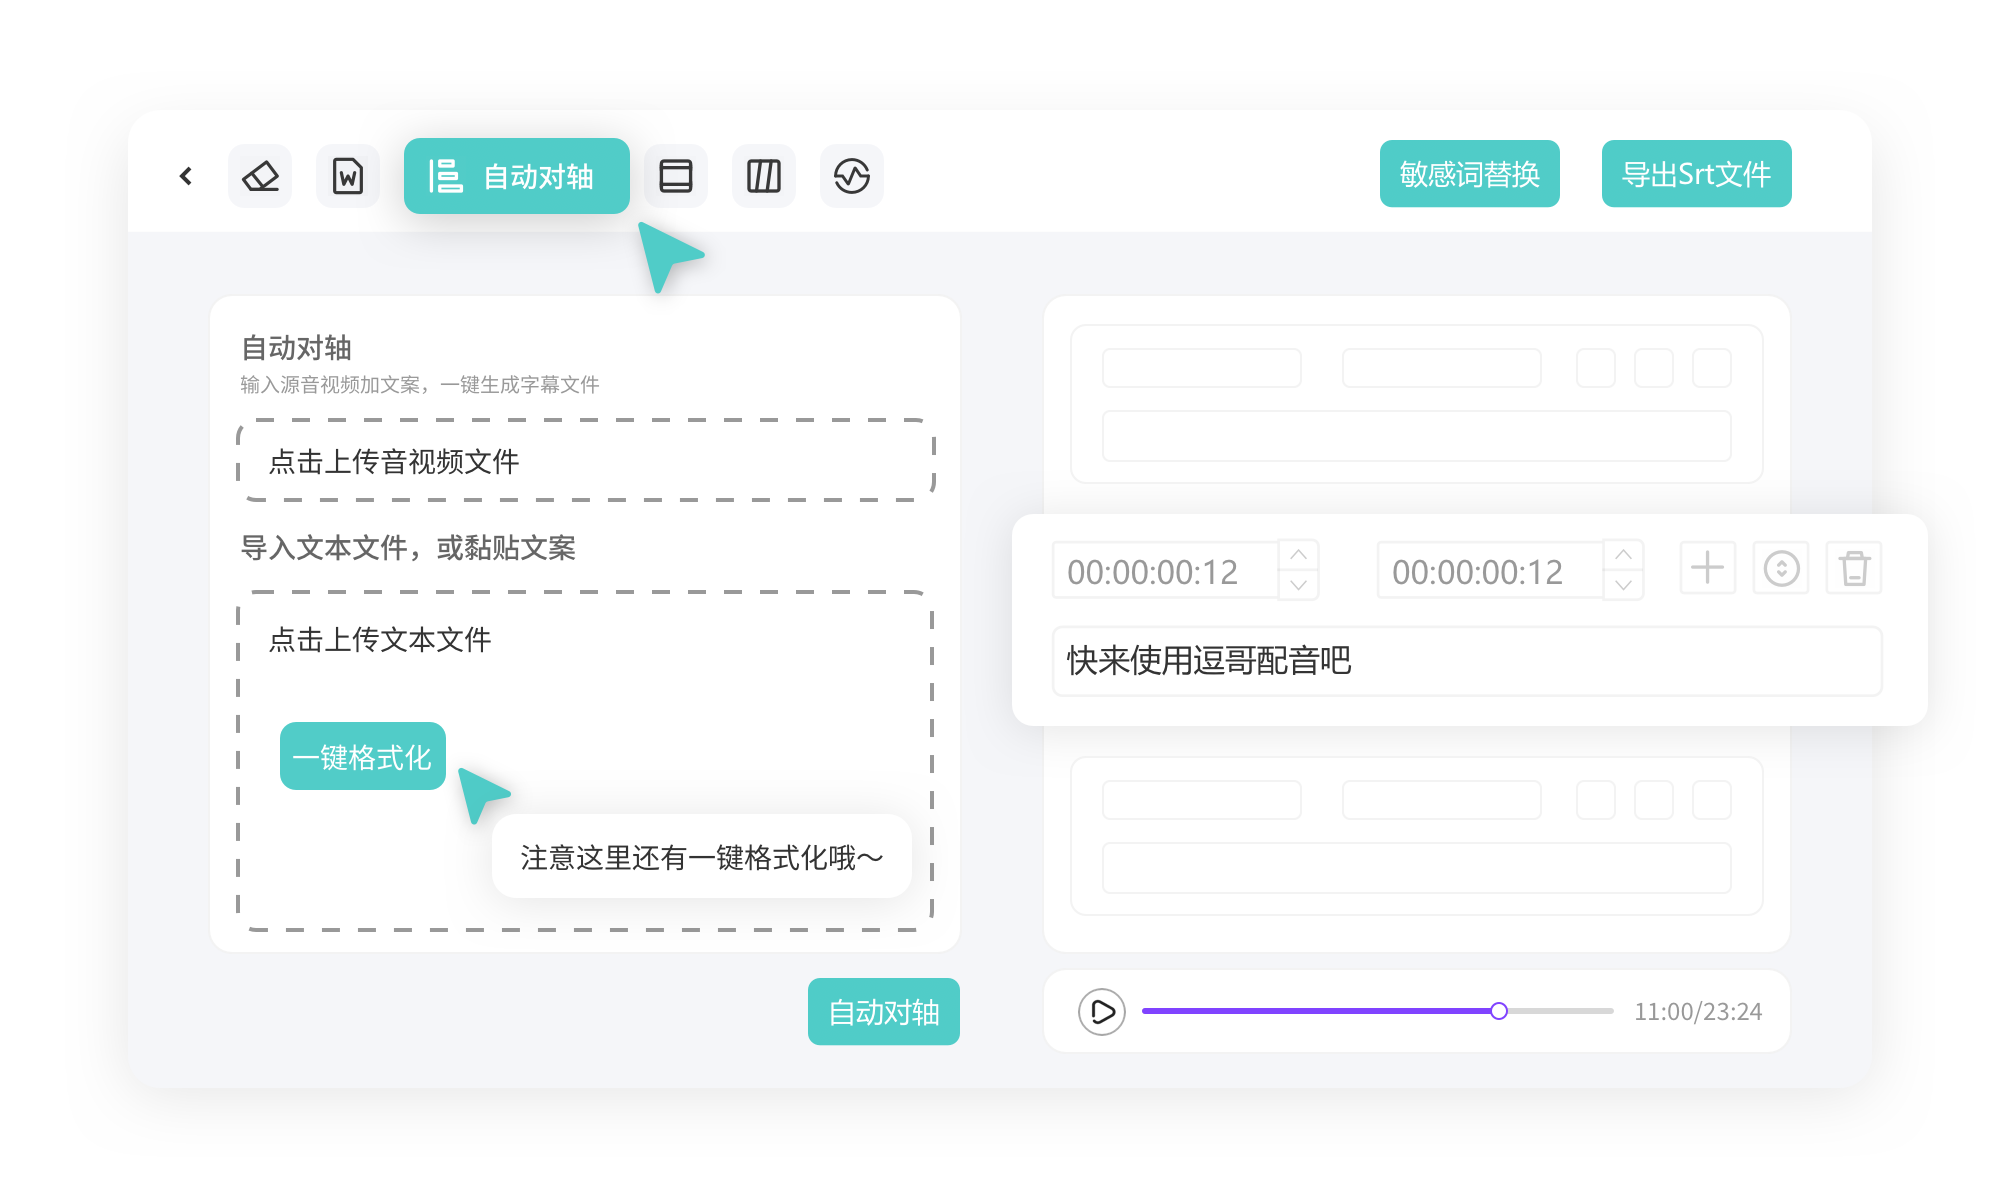Select the 自动对轴 toolbar tab
The height and width of the screenshot is (1200, 2000).
516,176
